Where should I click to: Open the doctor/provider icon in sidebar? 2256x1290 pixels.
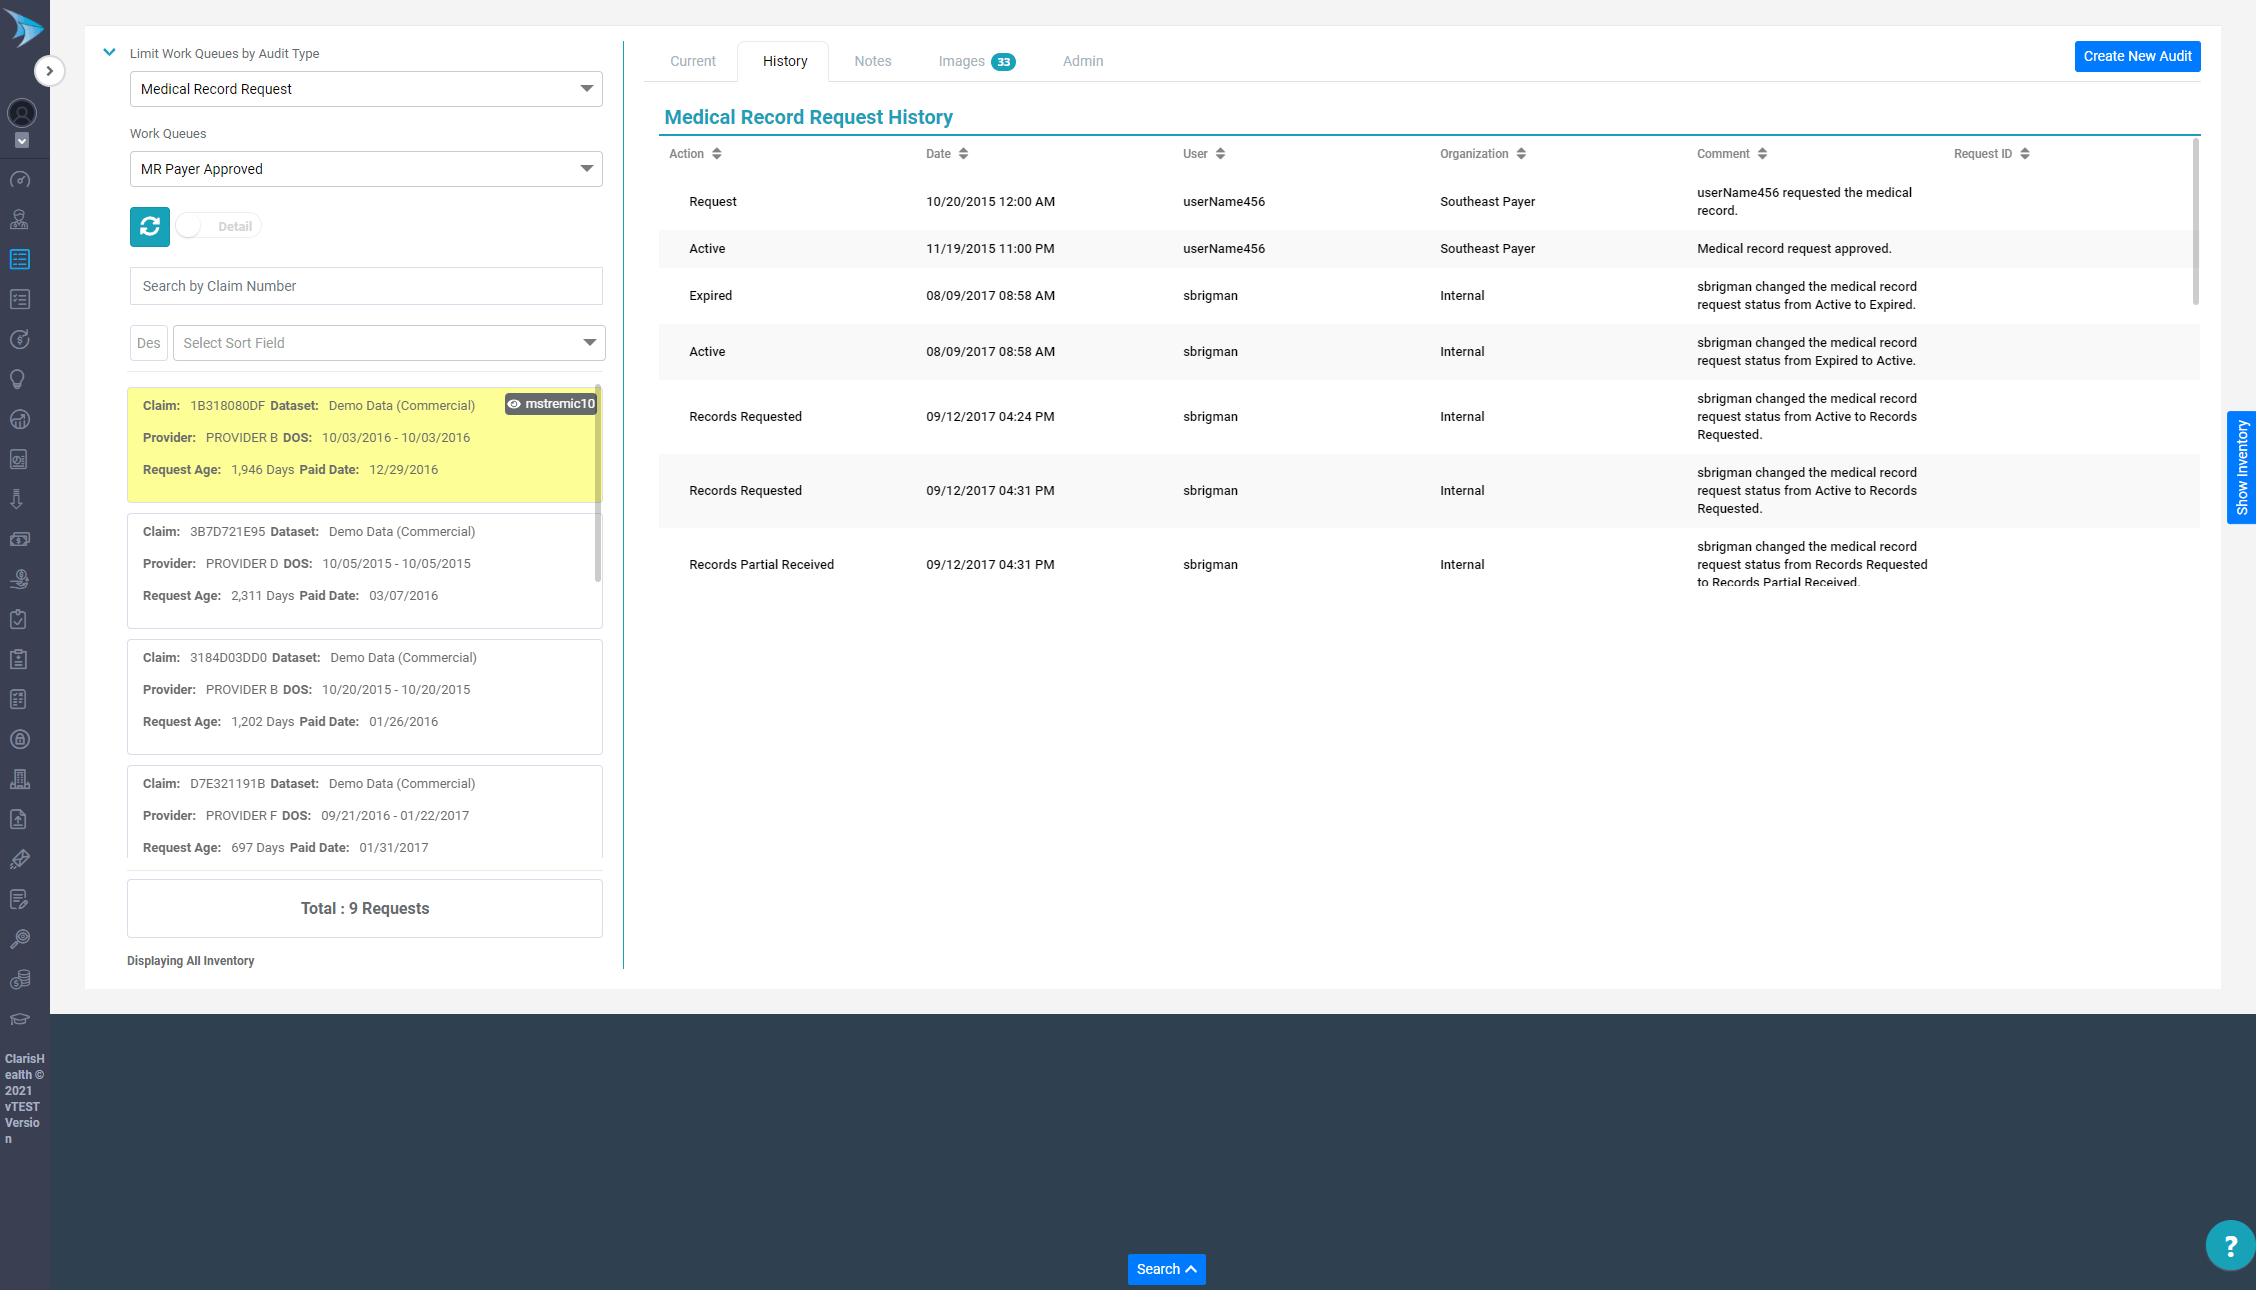pos(20,220)
